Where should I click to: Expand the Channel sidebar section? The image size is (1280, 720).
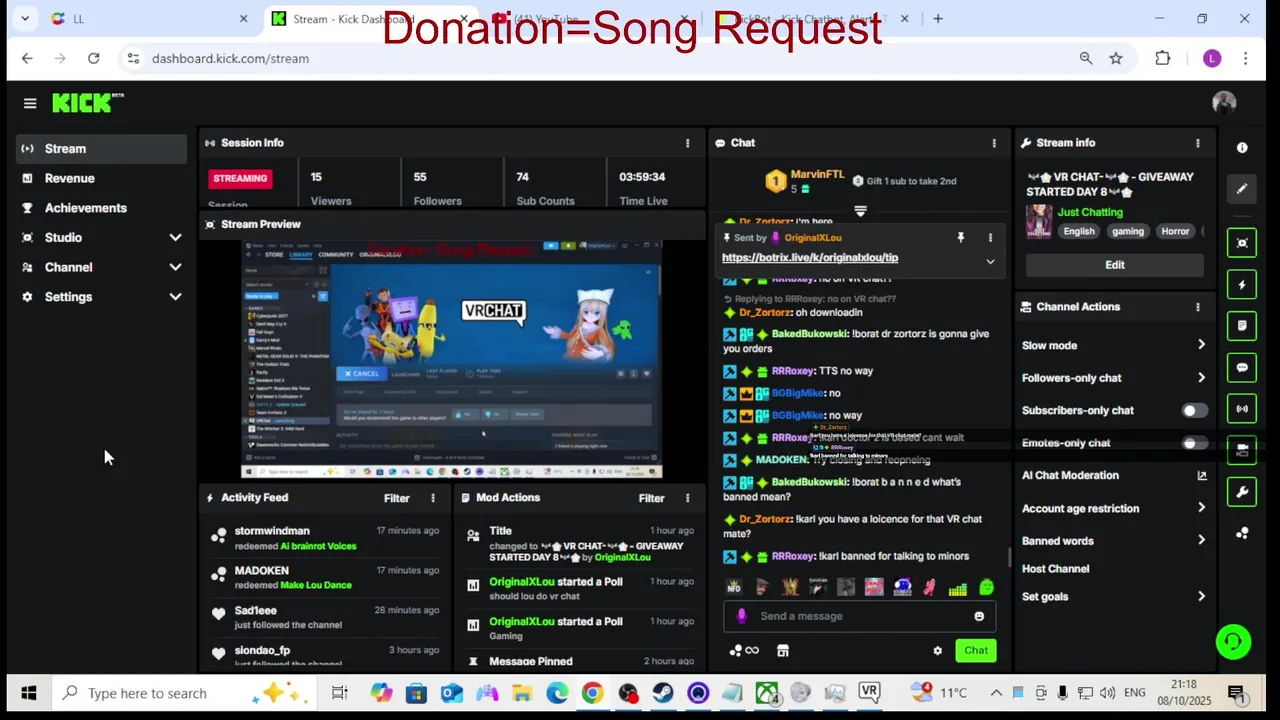pos(175,267)
